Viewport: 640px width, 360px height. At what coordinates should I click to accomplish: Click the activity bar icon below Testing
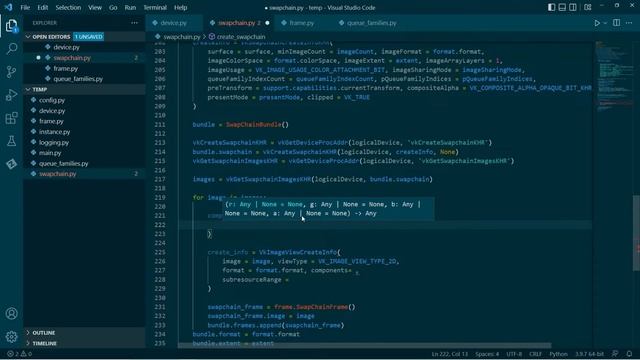click(11, 164)
